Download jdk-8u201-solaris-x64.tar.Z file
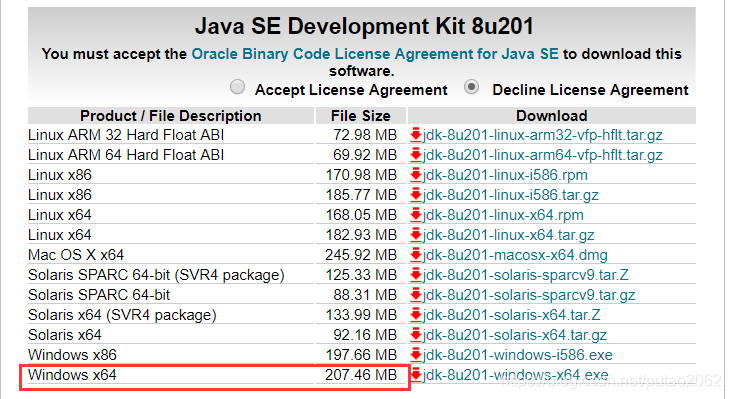The height and width of the screenshot is (399, 731). (511, 316)
